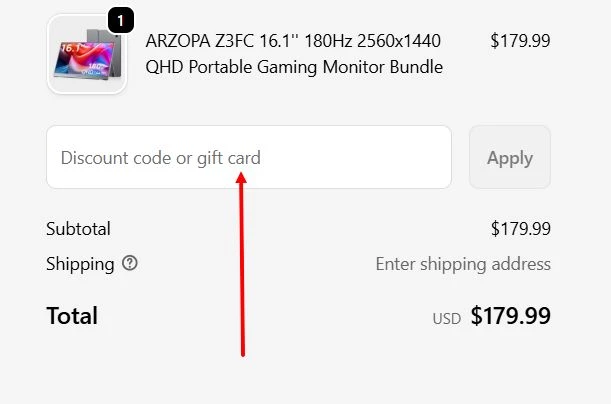This screenshot has height=404, width=611.
Task: Click the Subtotal label
Action: (x=78, y=229)
